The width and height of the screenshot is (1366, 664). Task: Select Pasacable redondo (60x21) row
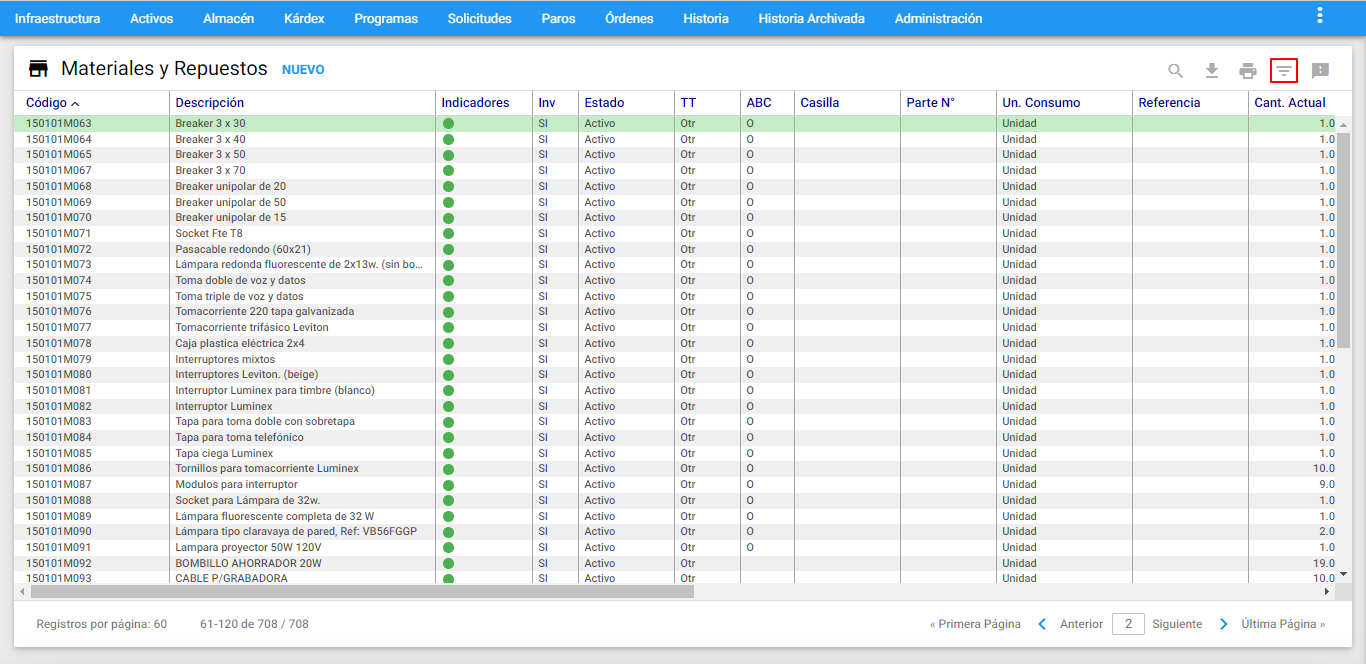[675, 249]
